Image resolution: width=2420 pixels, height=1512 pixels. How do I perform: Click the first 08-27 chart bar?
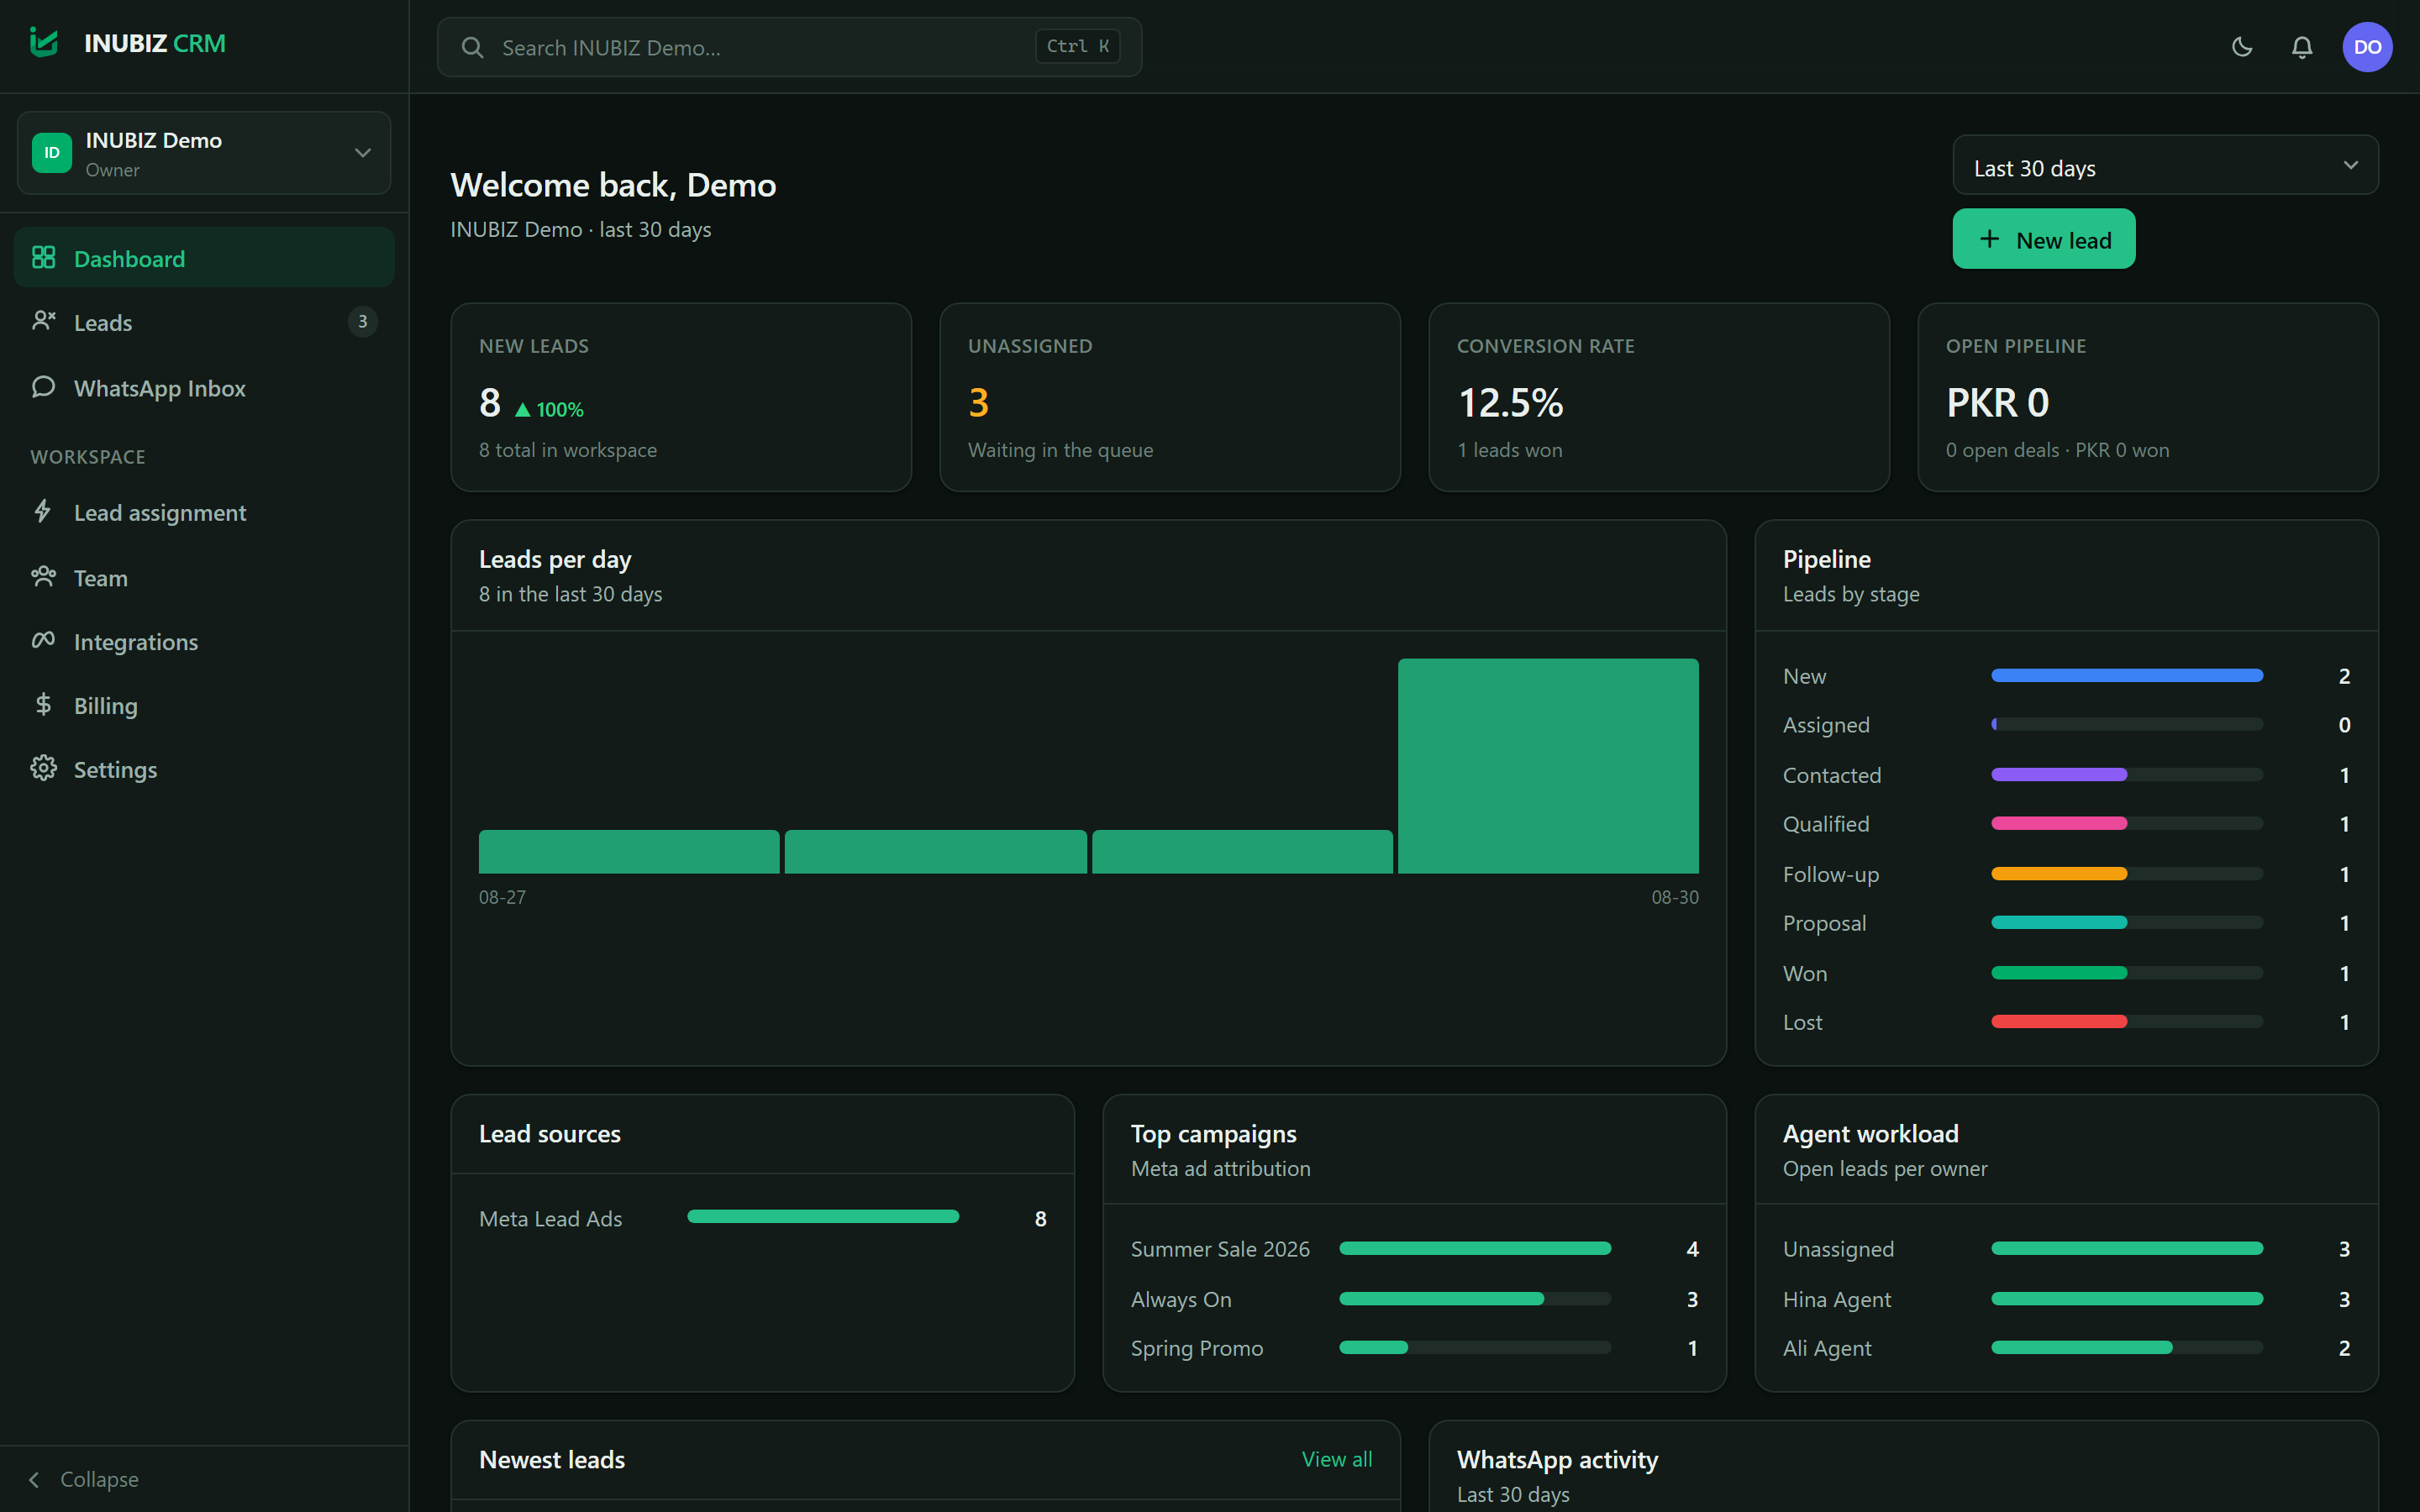pos(629,852)
